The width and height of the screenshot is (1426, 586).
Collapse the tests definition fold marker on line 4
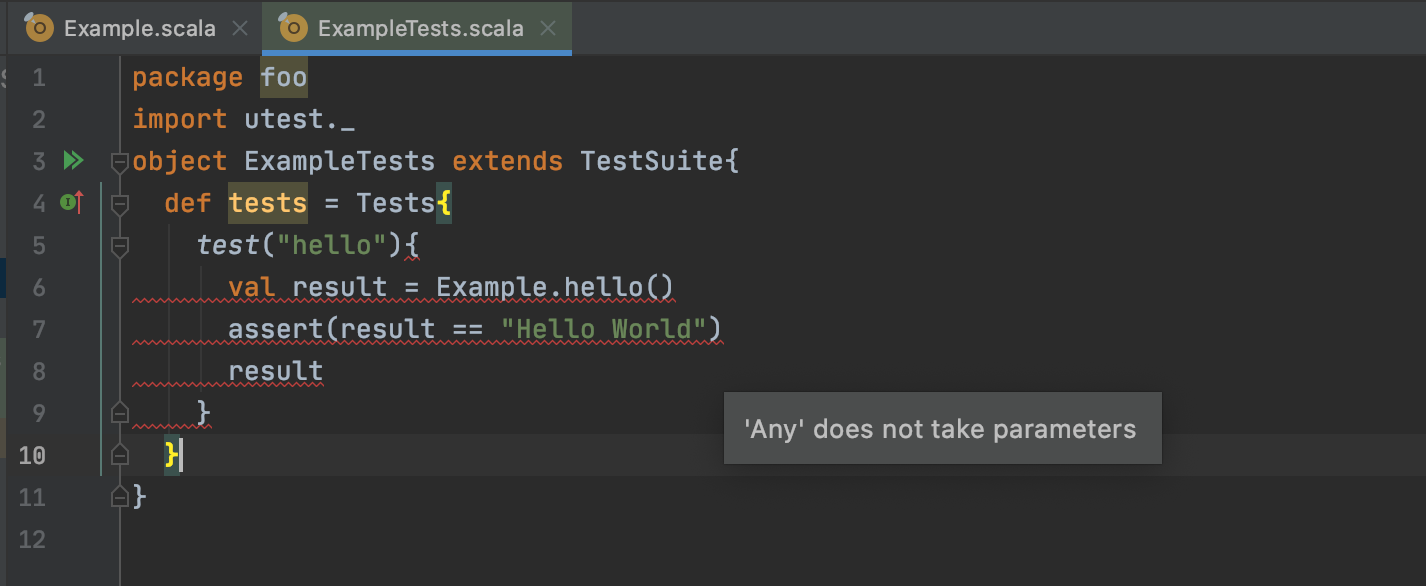pyautogui.click(x=119, y=203)
